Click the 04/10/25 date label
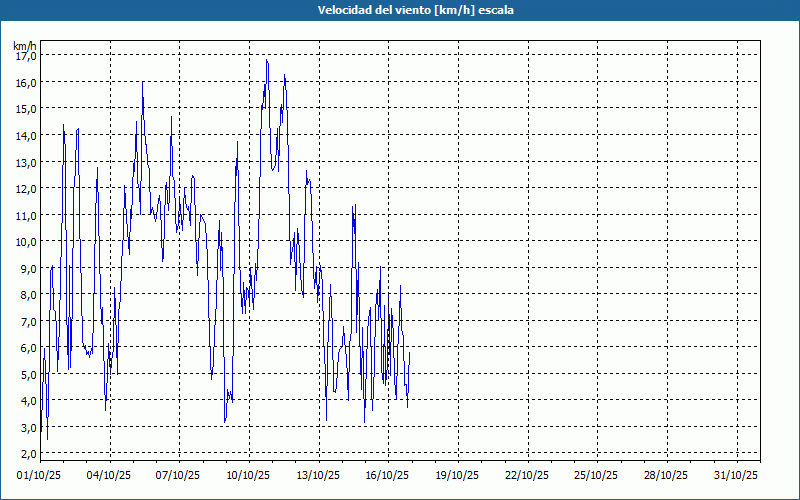The image size is (800, 500). (109, 475)
